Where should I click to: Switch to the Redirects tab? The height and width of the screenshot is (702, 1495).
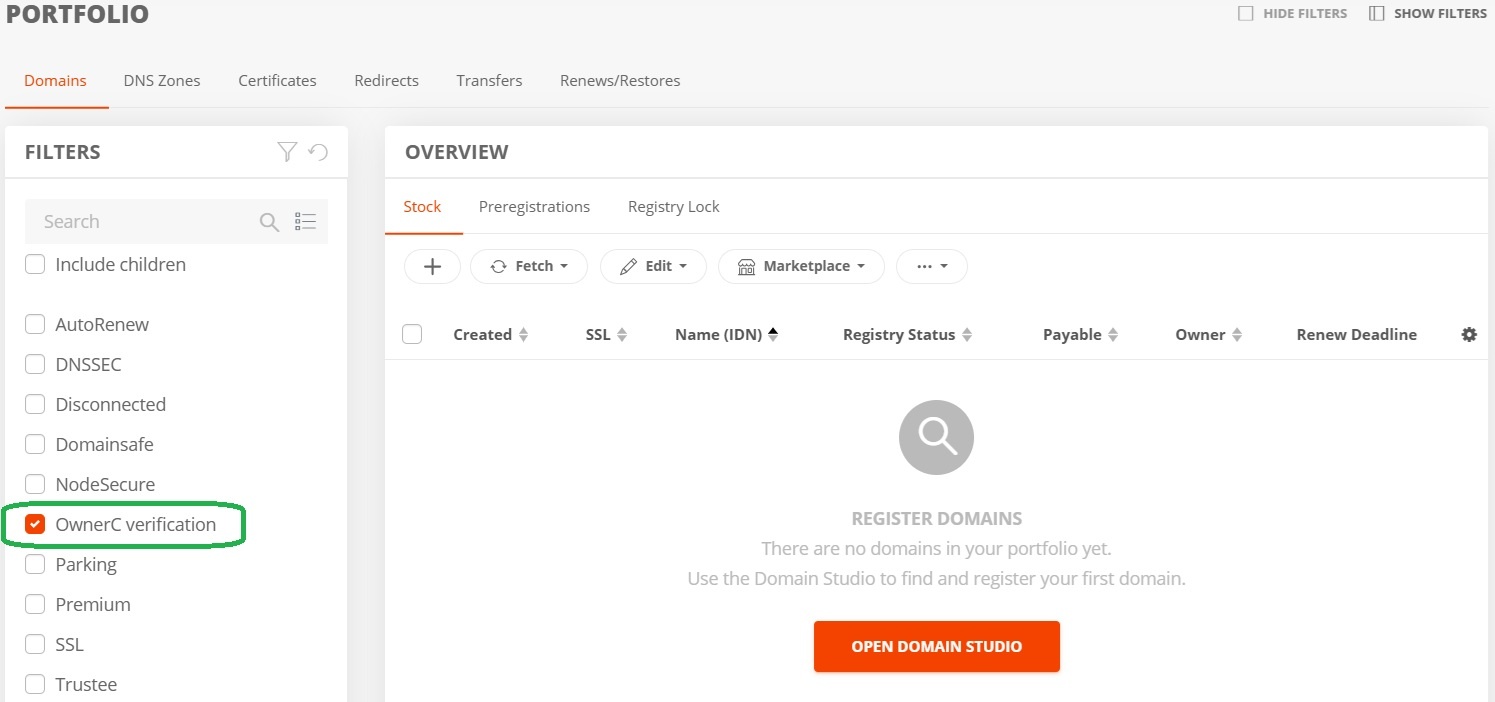pyautogui.click(x=386, y=81)
